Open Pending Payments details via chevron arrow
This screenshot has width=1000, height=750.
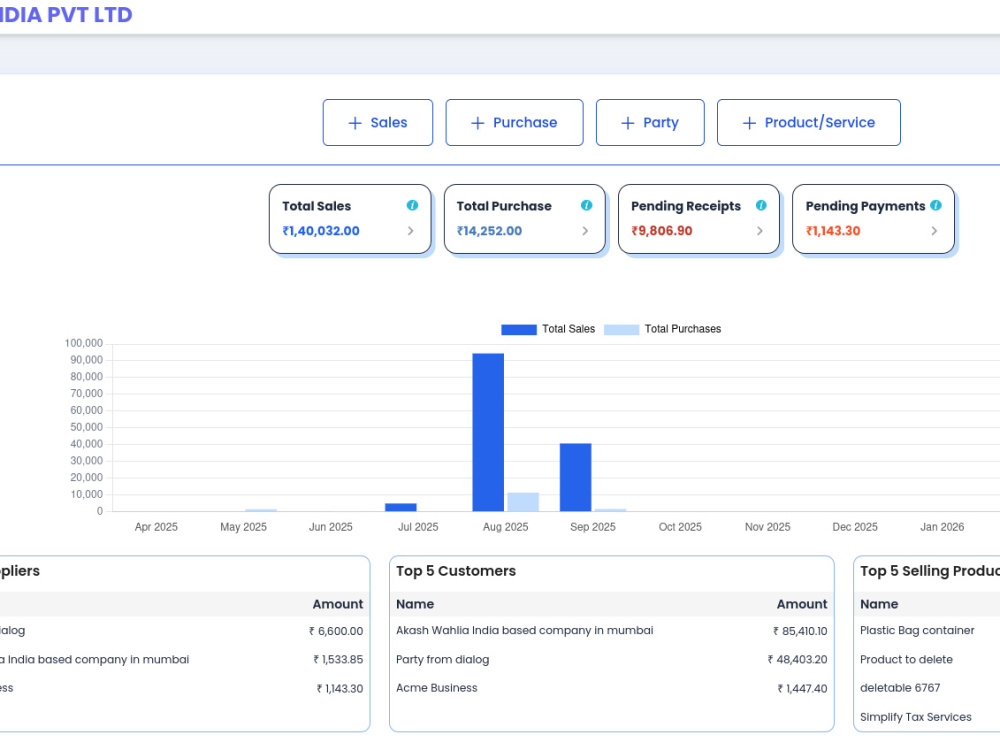tap(934, 231)
